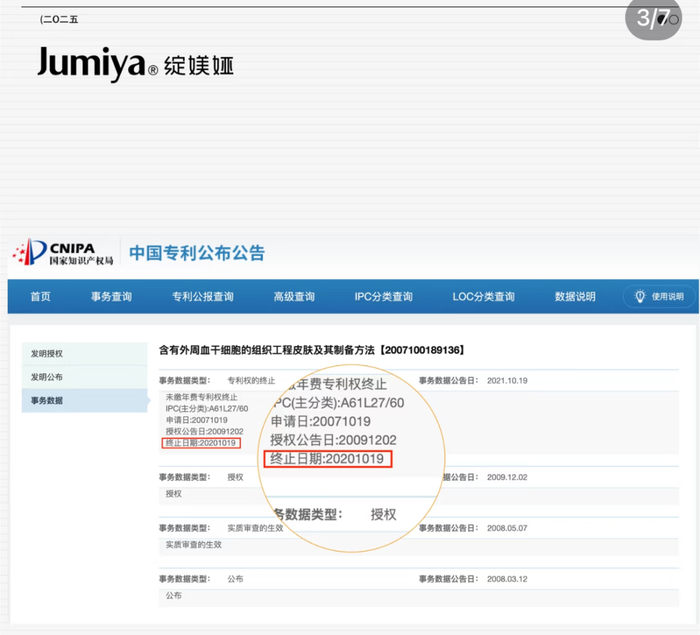The image size is (700, 635).
Task: Click the CNIPA logo
Action: click(x=63, y=252)
